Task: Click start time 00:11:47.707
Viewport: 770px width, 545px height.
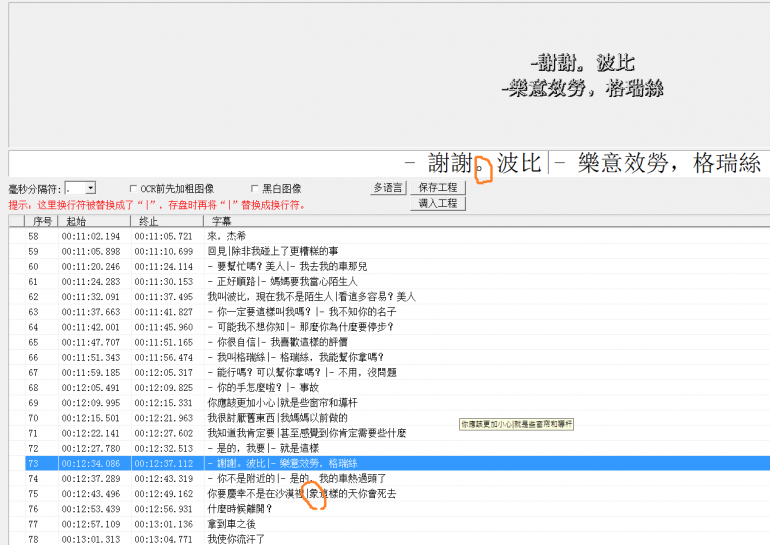Action: [x=91, y=342]
